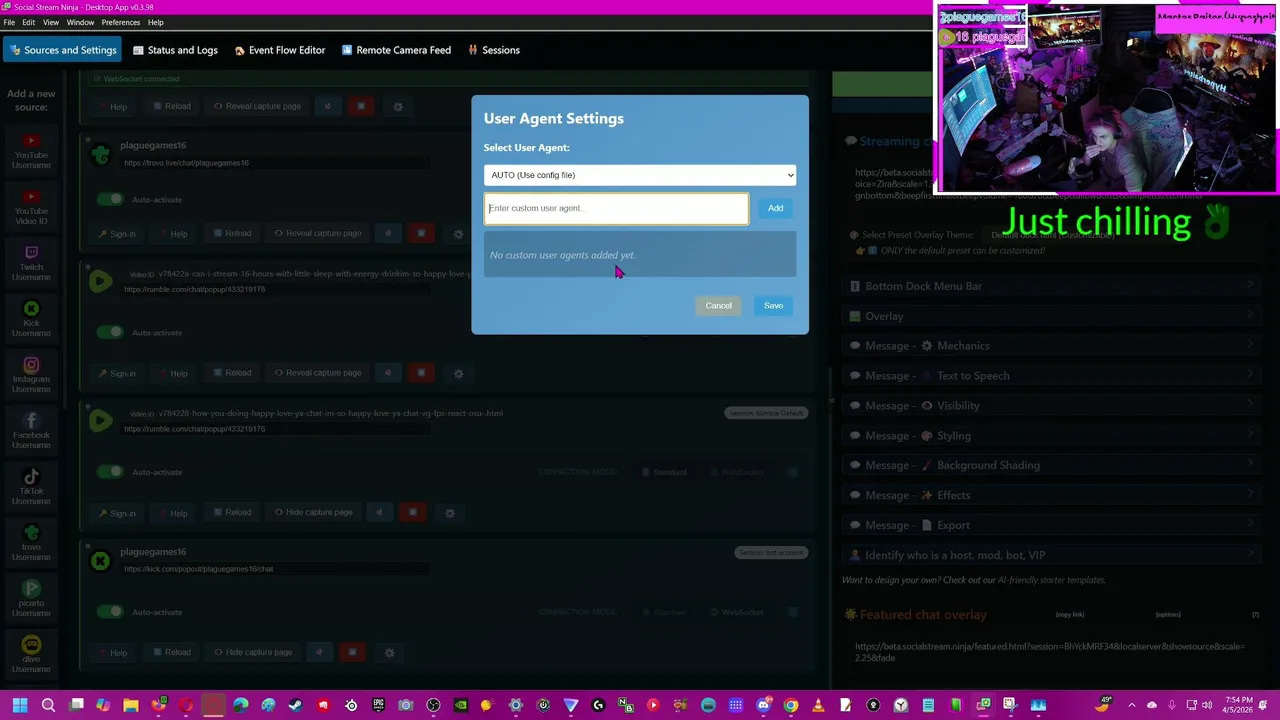
Task: Open gear settings for Kick plaguegames16 source
Action: pyautogui.click(x=389, y=653)
